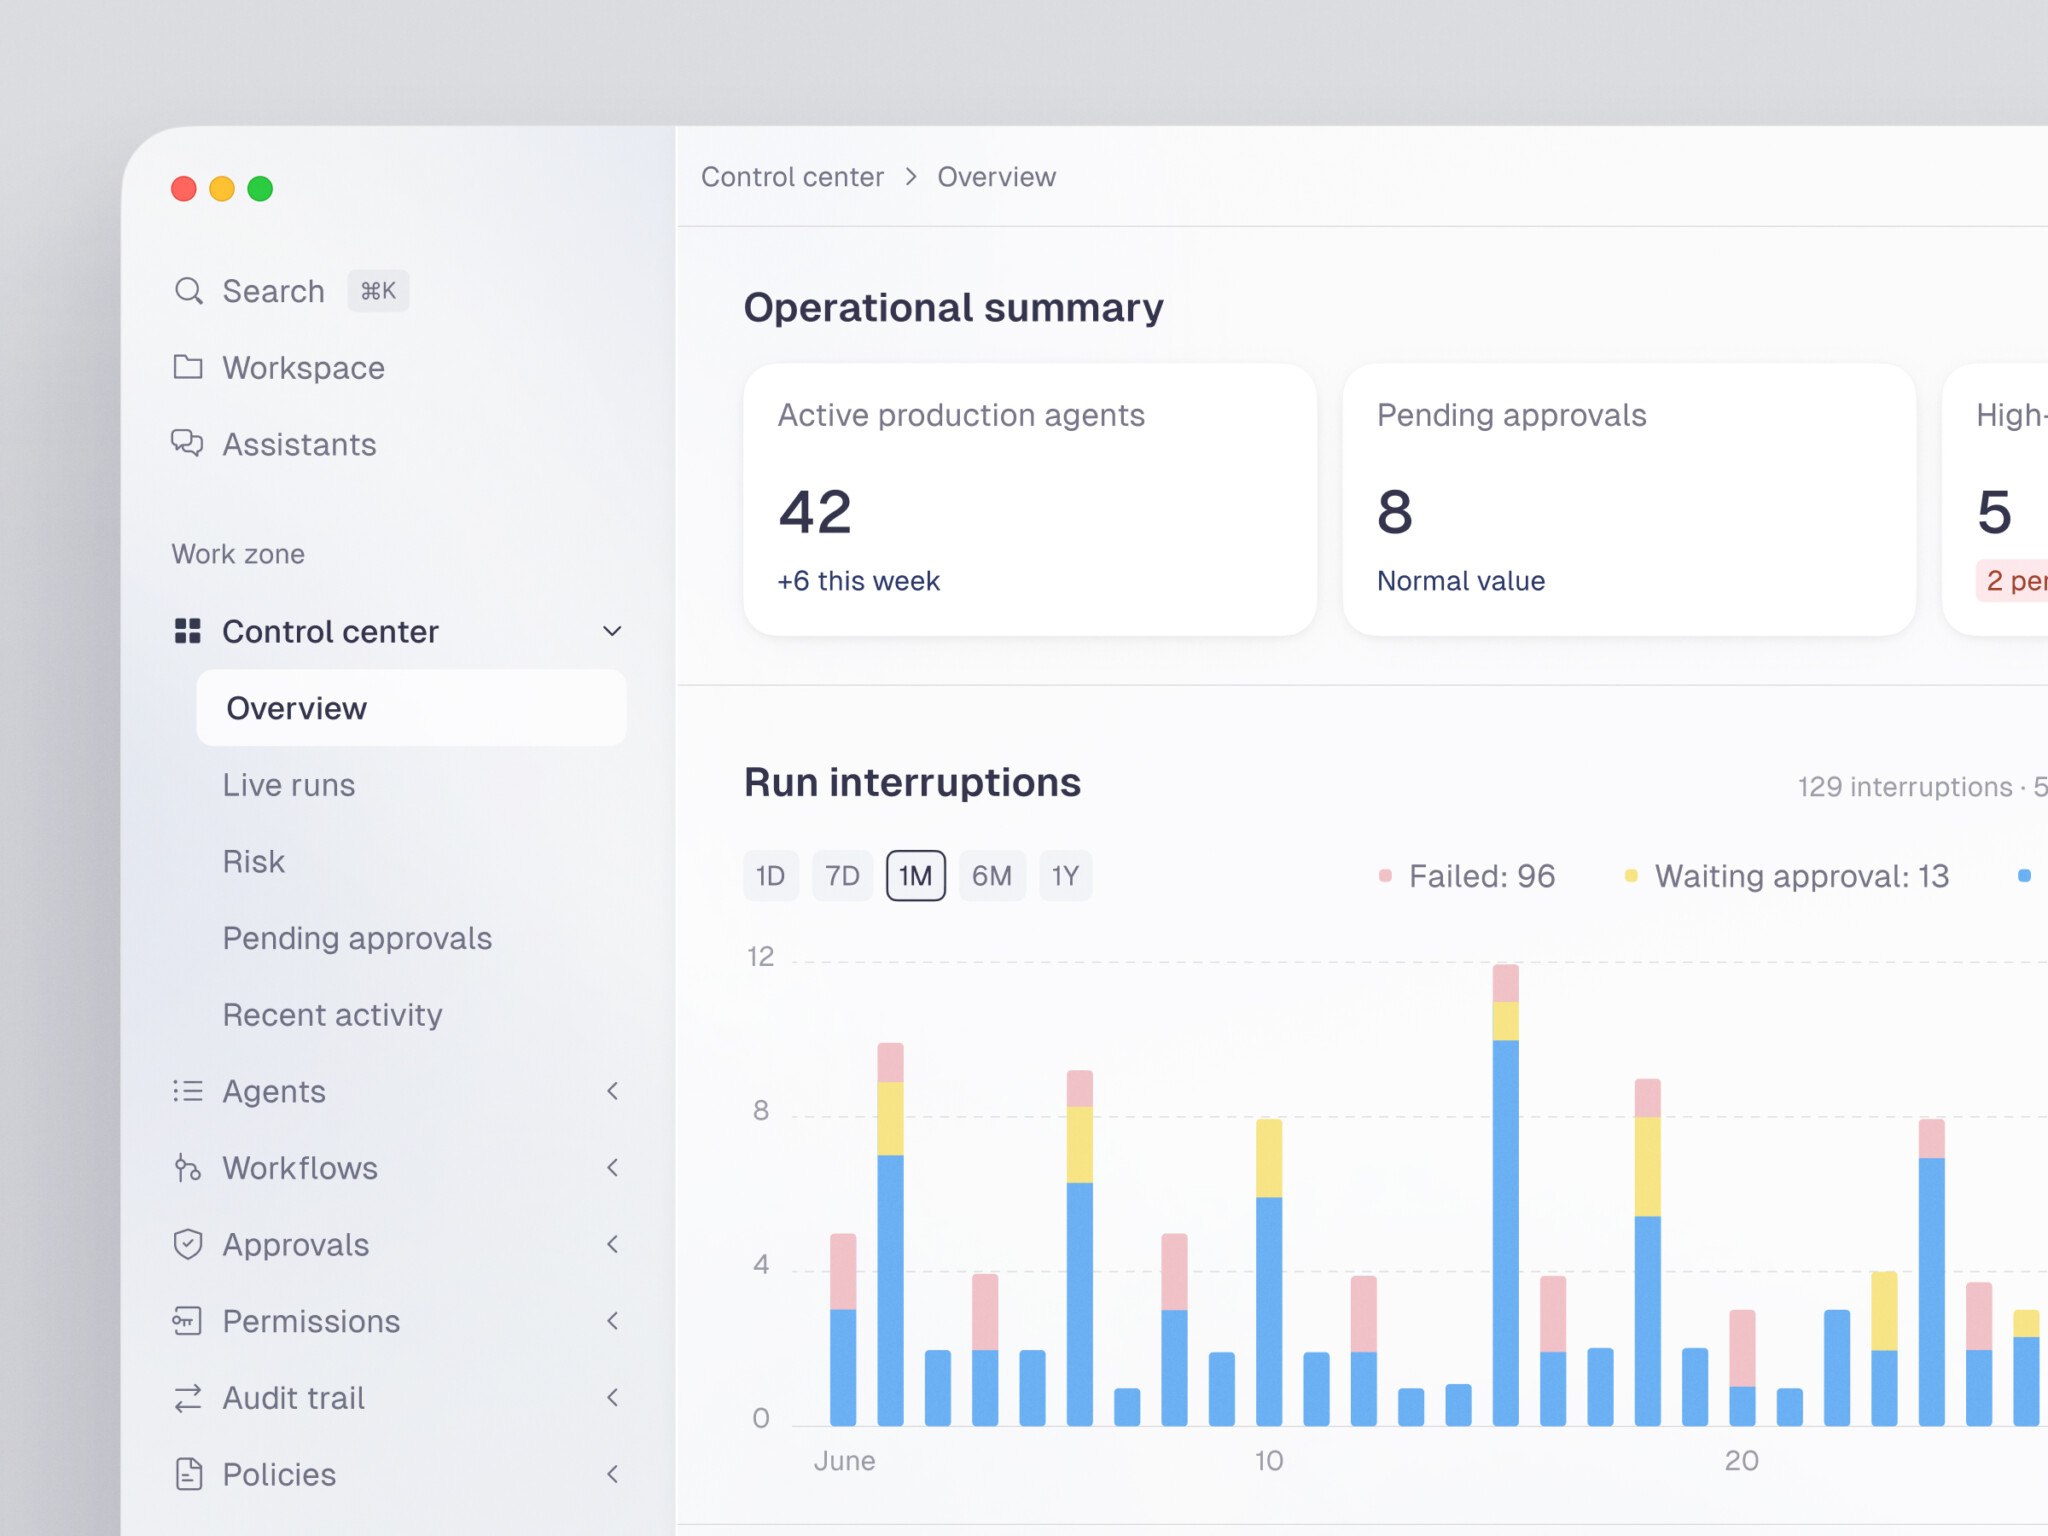Expand the Policies section chevron
This screenshot has height=1536, width=2048.
coord(612,1474)
